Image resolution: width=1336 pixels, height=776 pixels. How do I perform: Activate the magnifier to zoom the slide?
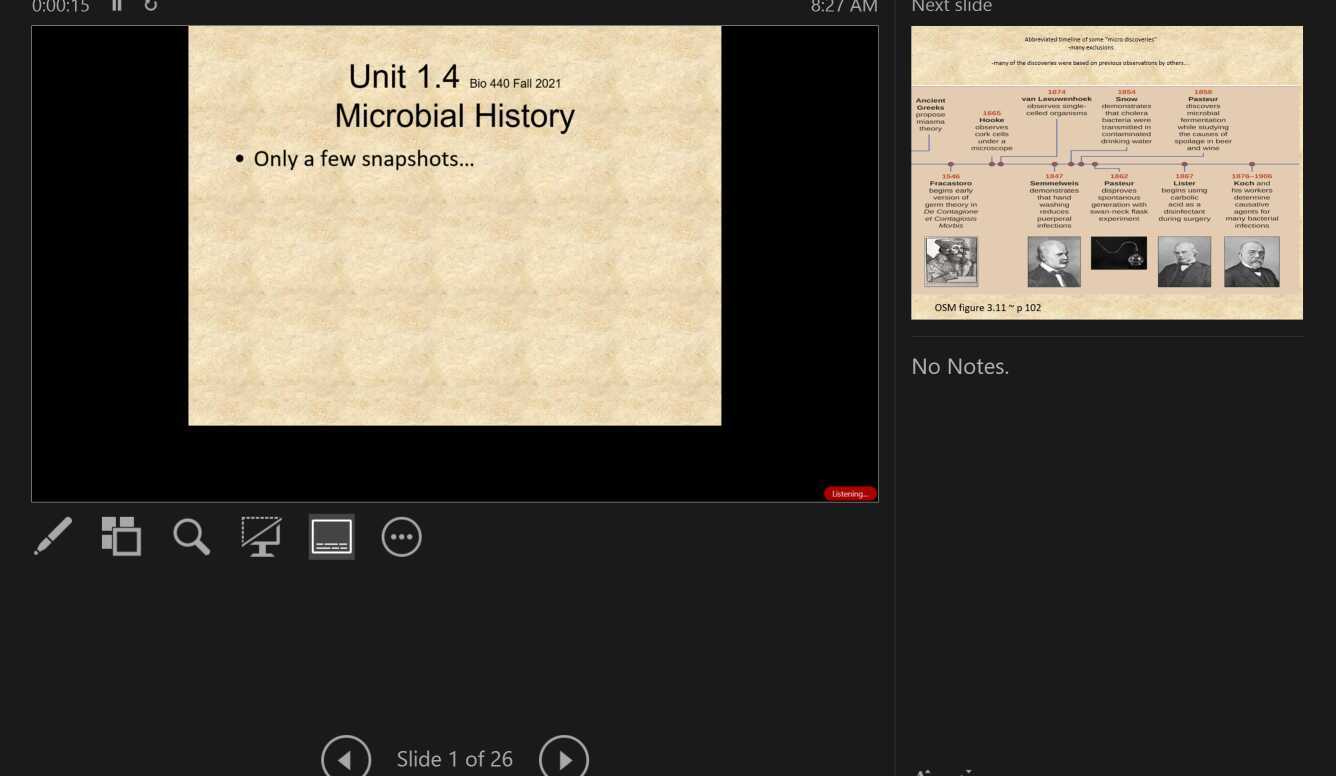(x=191, y=537)
